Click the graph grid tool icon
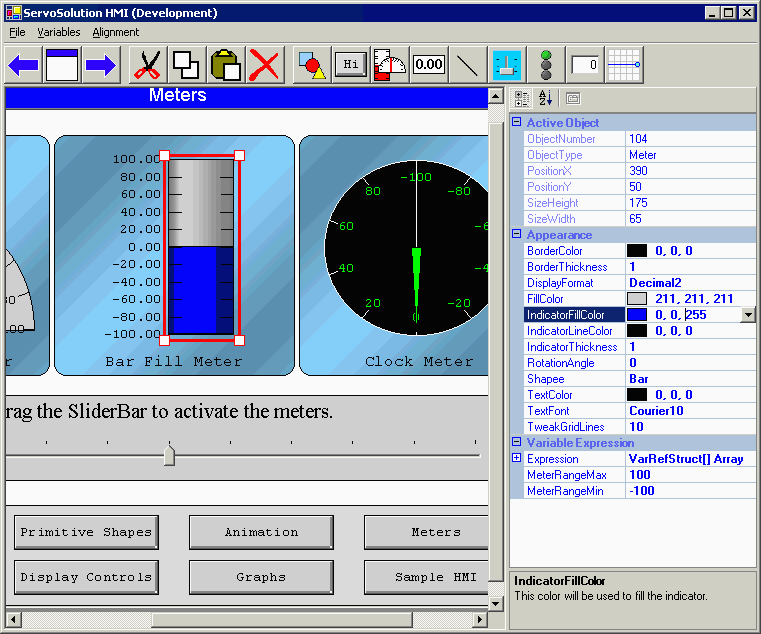 624,65
